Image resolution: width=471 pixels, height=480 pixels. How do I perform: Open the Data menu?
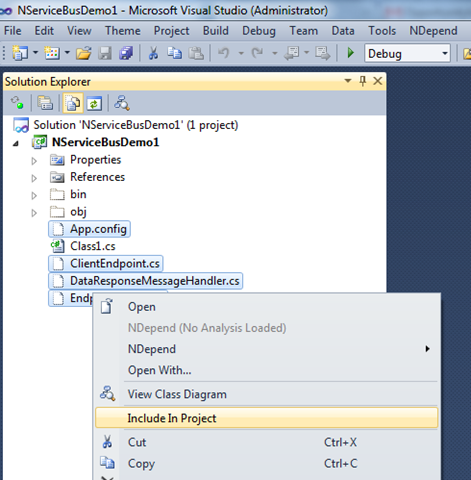pyautogui.click(x=343, y=31)
